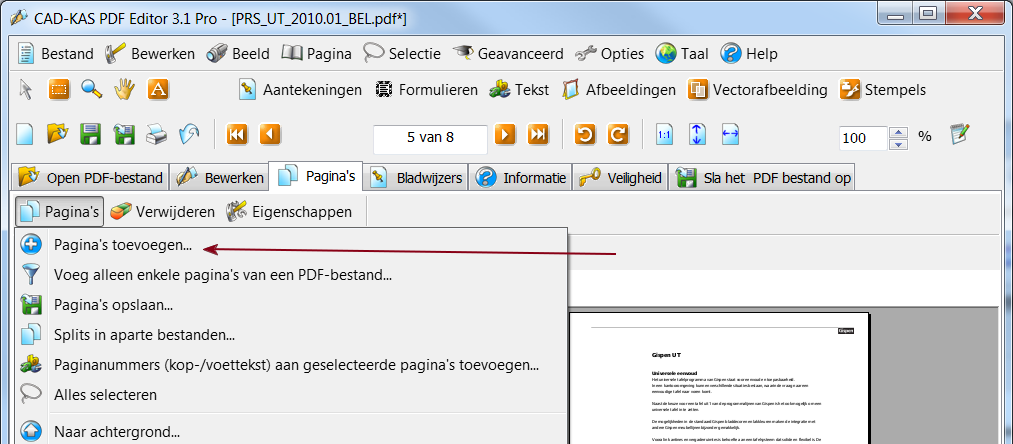This screenshot has height=444, width=1013.
Task: Switch to the Veiligheid tab
Action: point(620,177)
